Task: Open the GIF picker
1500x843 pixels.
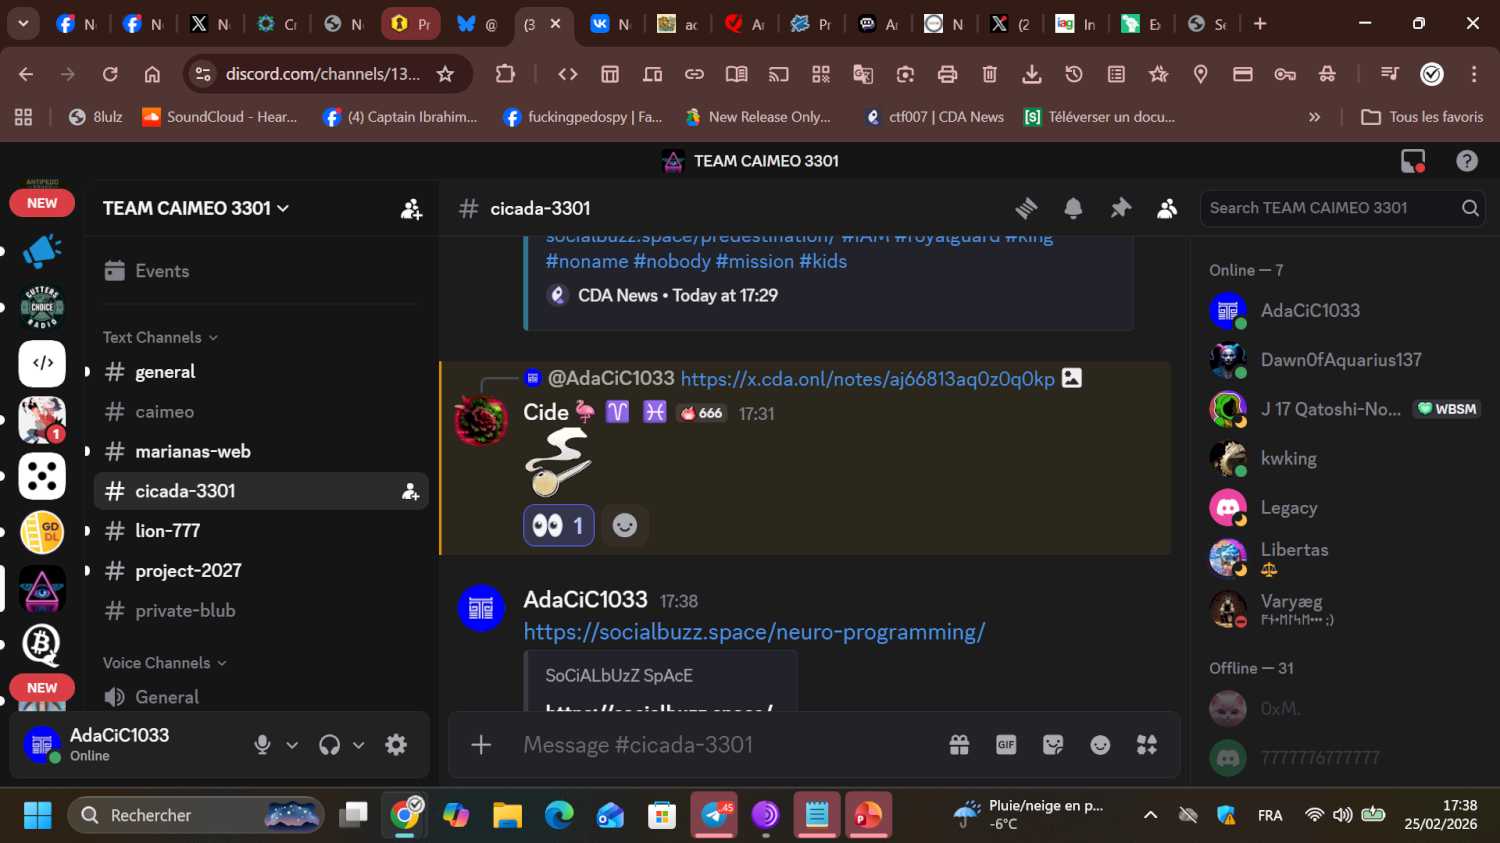Action: click(1006, 745)
